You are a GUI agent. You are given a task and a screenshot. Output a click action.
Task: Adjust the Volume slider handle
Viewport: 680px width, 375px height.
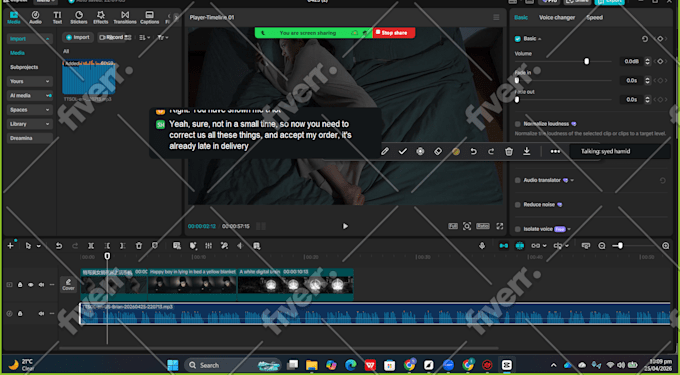point(586,62)
